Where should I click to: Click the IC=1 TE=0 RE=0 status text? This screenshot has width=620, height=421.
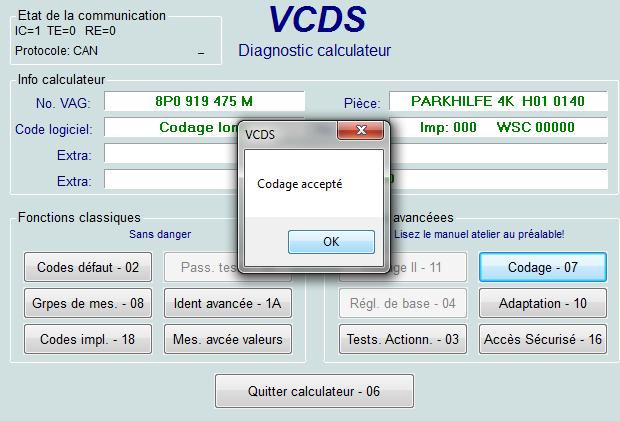coord(65,30)
